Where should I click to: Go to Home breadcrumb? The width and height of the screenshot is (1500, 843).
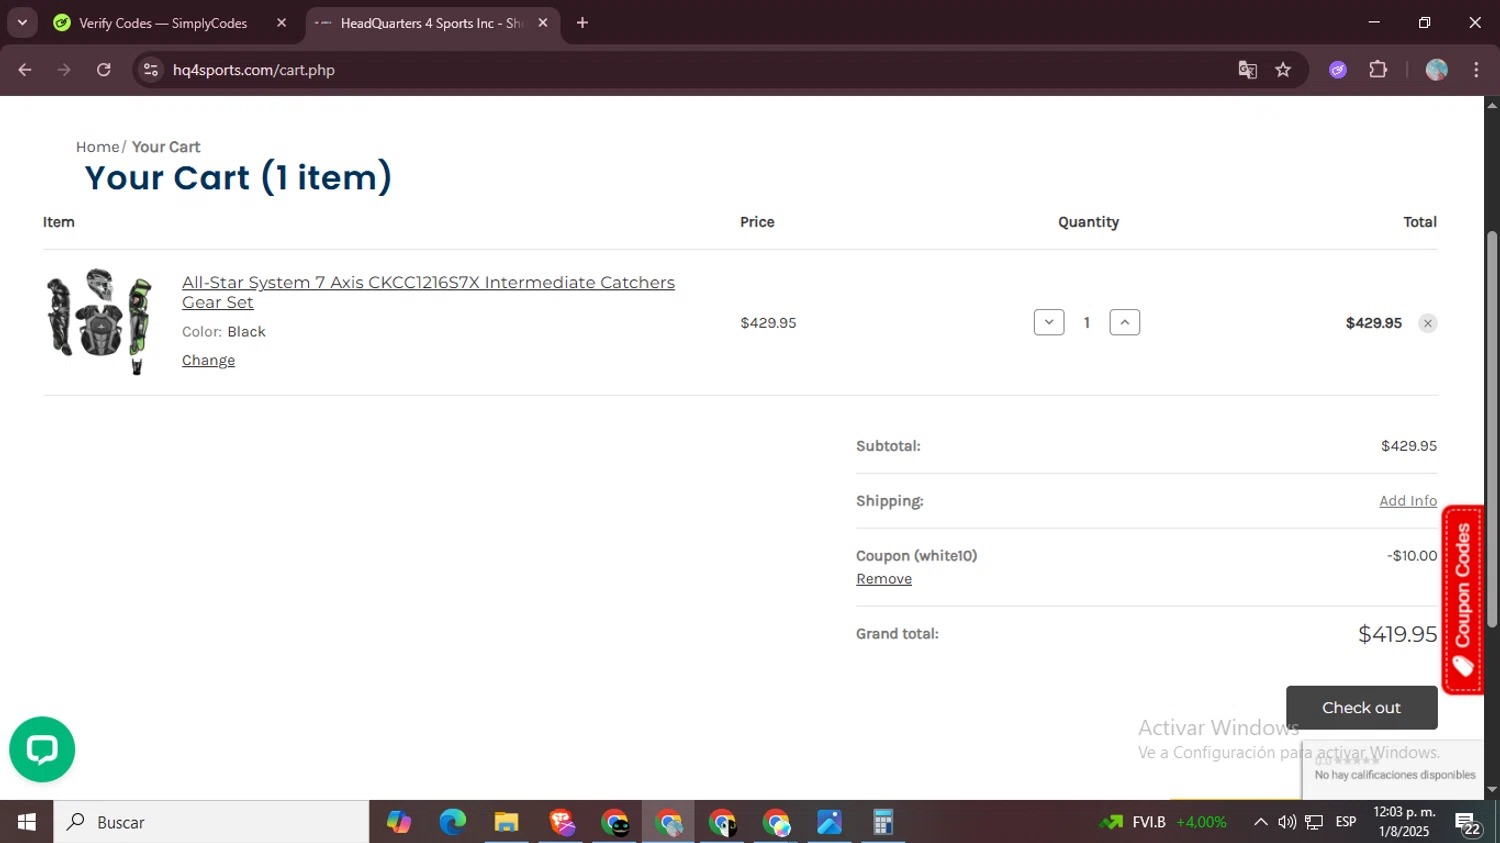(97, 147)
